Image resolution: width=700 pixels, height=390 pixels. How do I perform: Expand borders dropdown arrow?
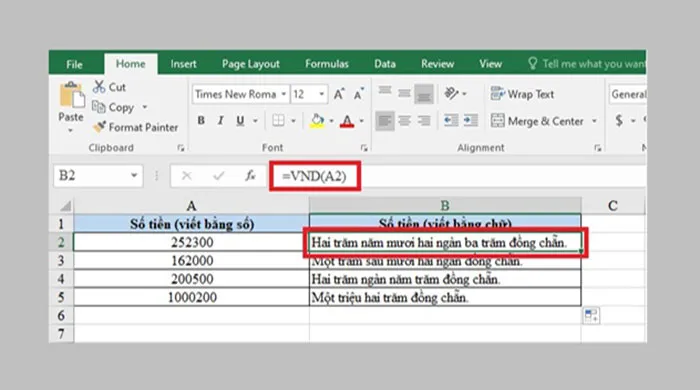click(x=293, y=120)
